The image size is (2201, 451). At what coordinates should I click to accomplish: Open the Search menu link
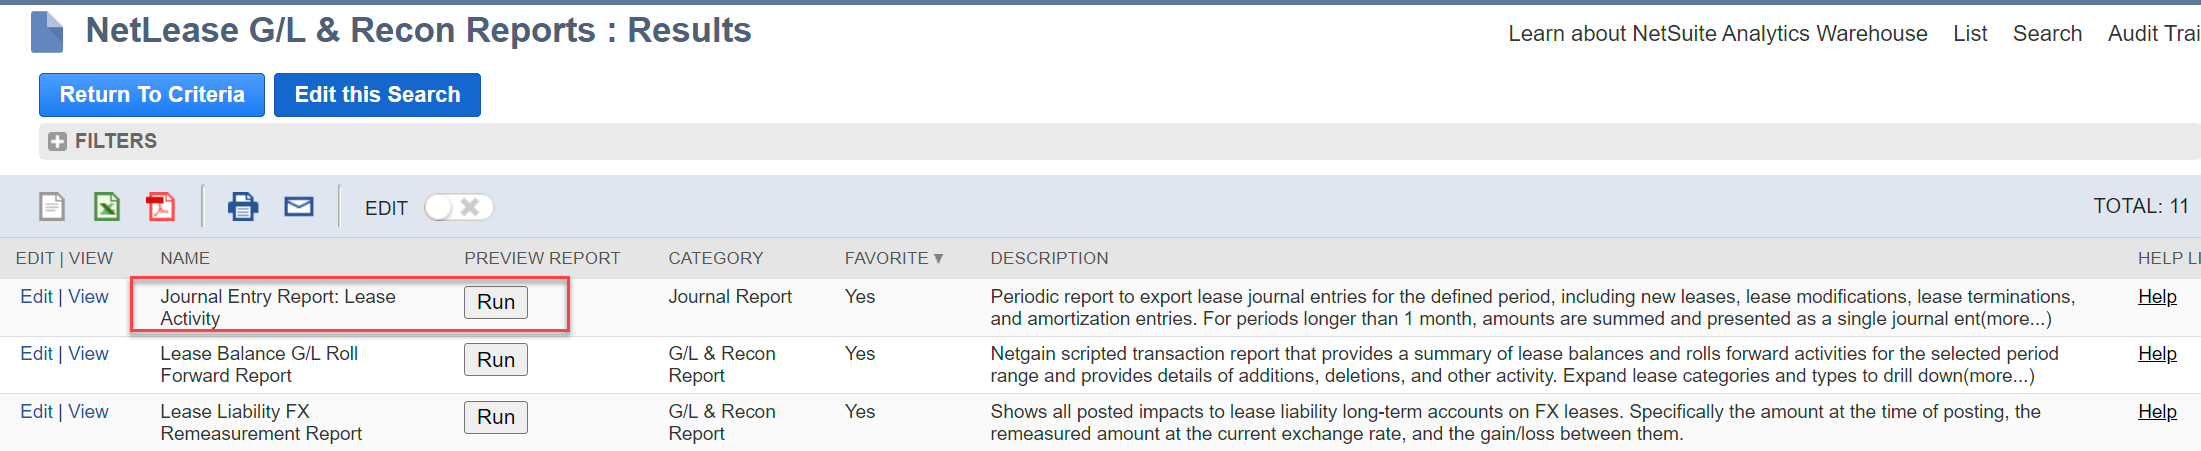pos(2047,34)
